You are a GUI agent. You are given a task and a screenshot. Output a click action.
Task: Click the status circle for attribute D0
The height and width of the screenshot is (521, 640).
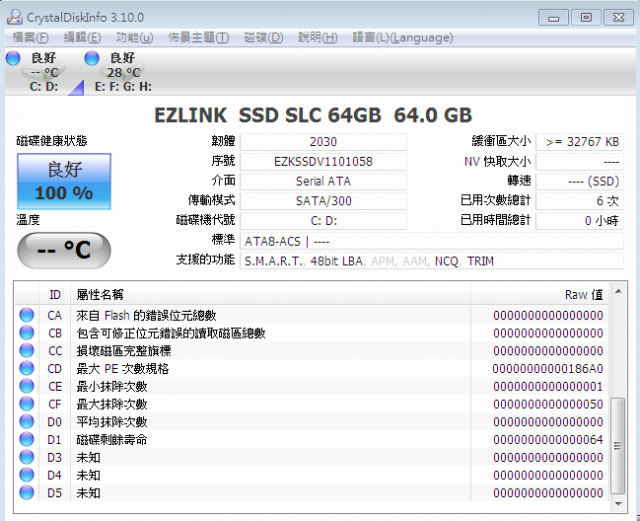tap(27, 422)
